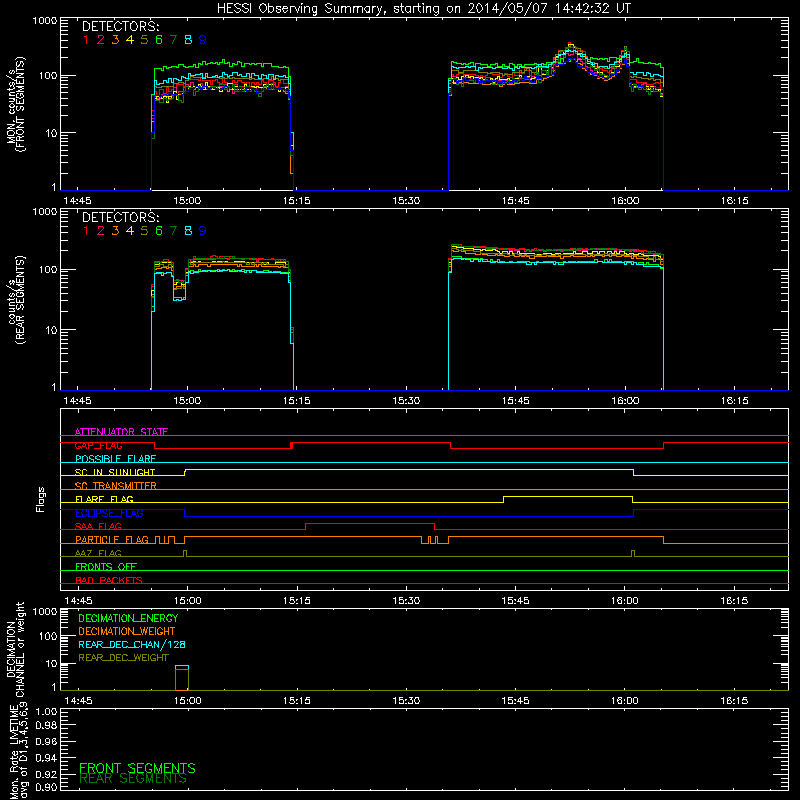
Task: Click the DECIMATION_WEIGHT legend entry
Action: pos(127,631)
